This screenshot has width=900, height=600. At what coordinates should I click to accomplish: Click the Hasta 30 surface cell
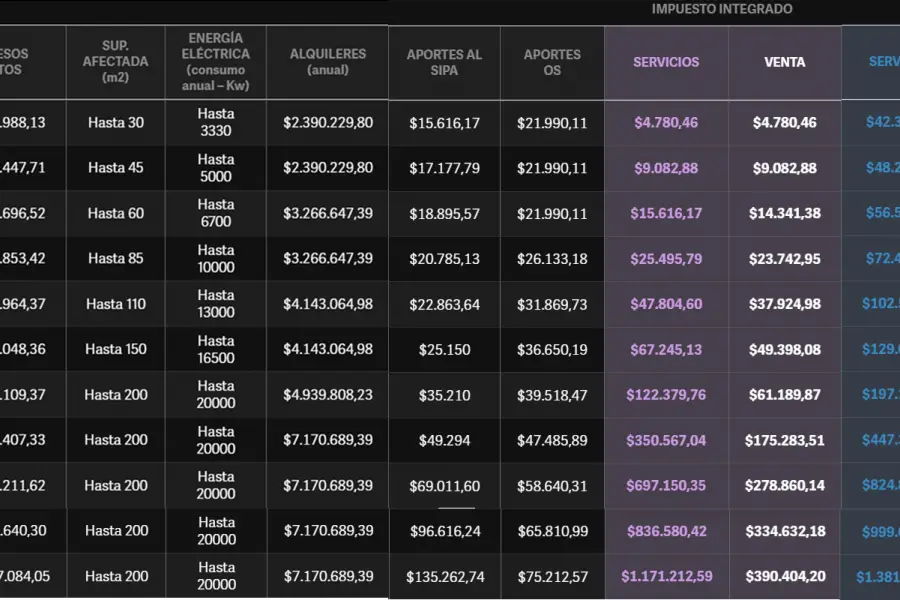pos(116,123)
